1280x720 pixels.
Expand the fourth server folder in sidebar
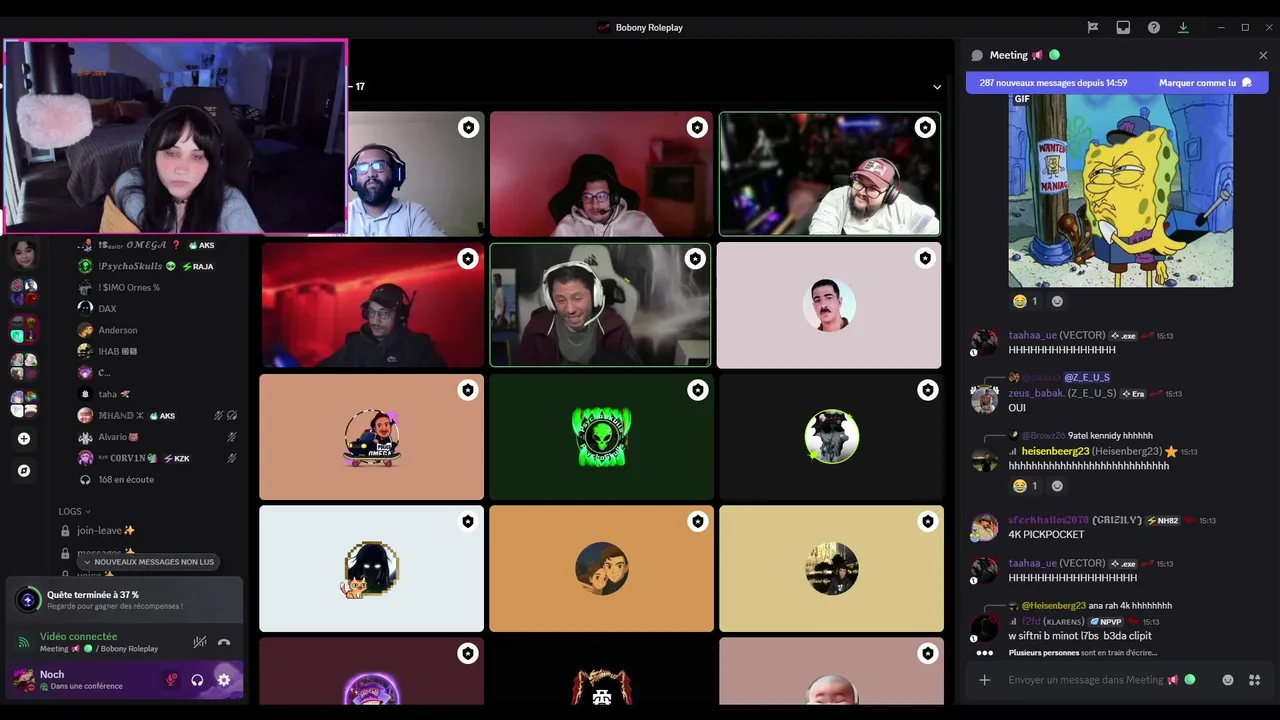[x=24, y=403]
